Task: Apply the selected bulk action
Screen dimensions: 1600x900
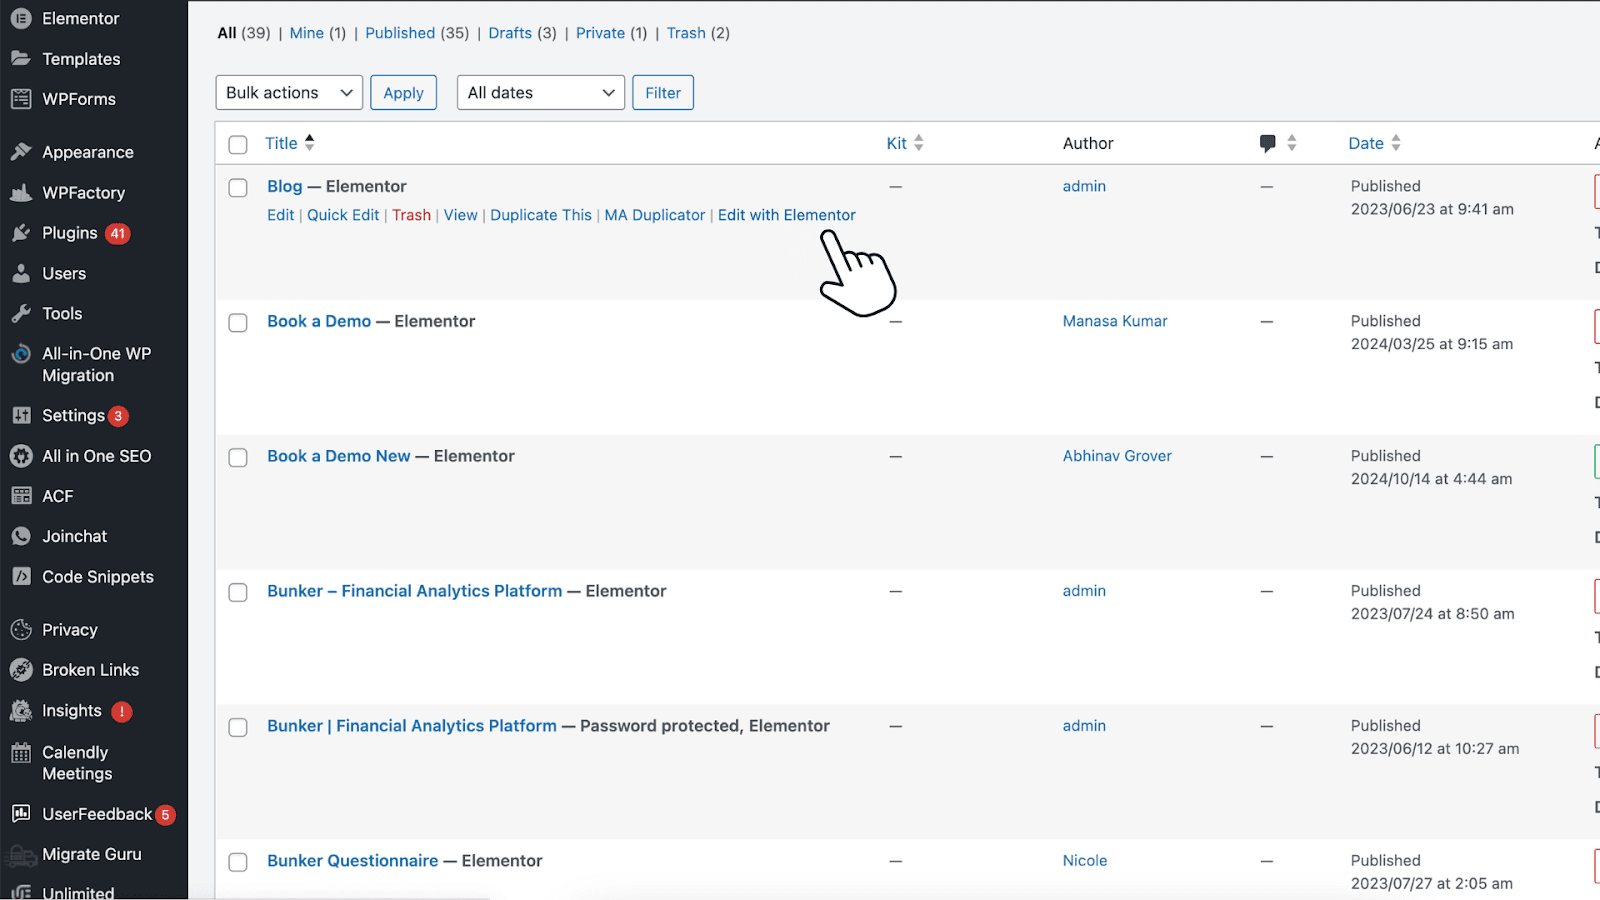Action: pos(403,92)
